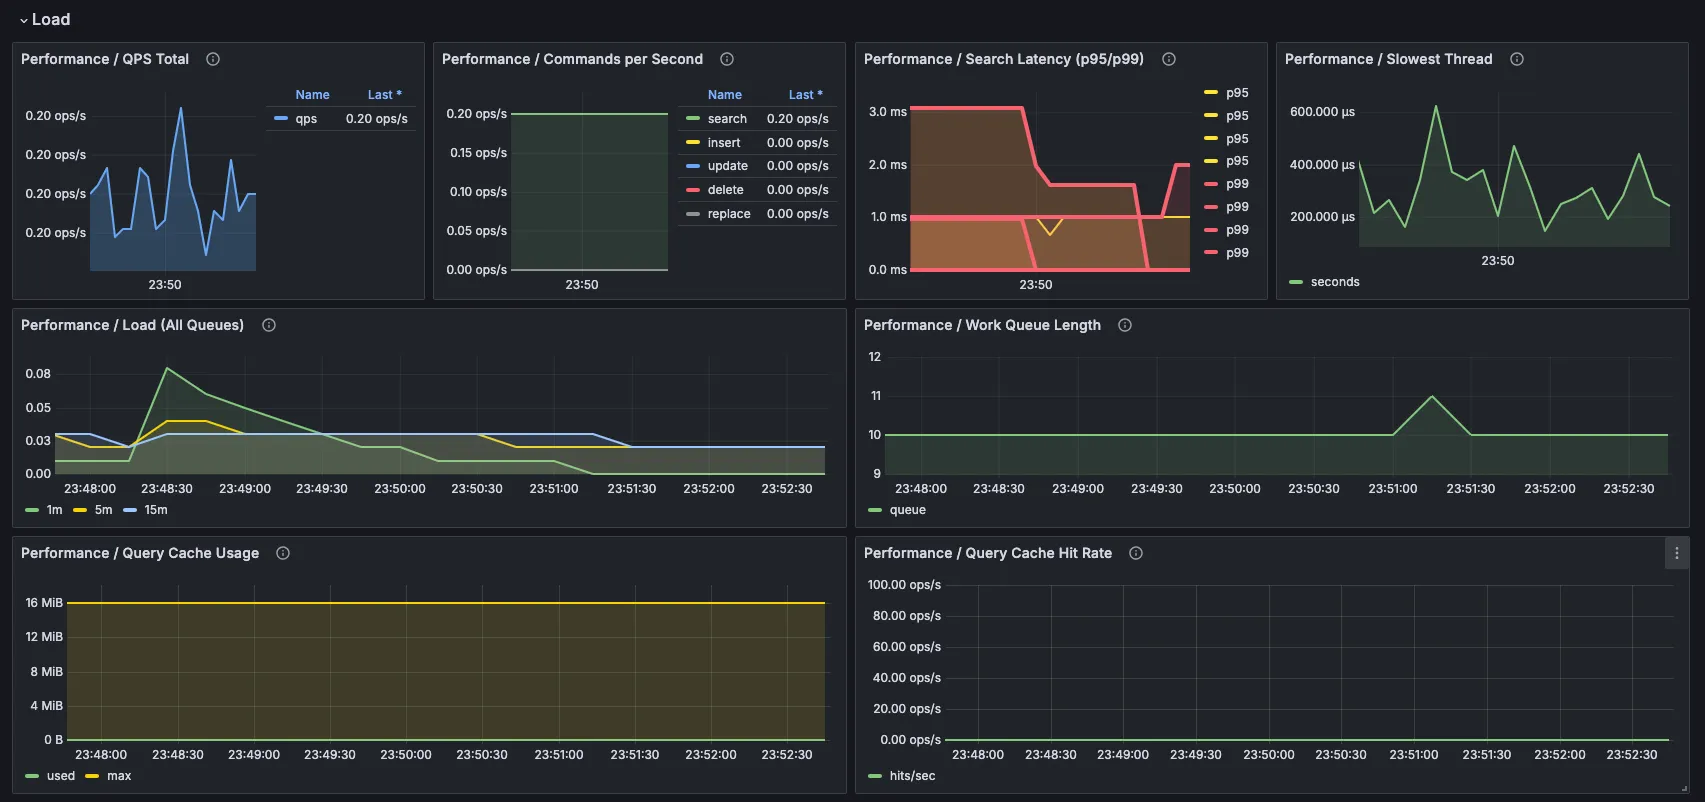Click info icon beside Work Queue Length

1125,325
